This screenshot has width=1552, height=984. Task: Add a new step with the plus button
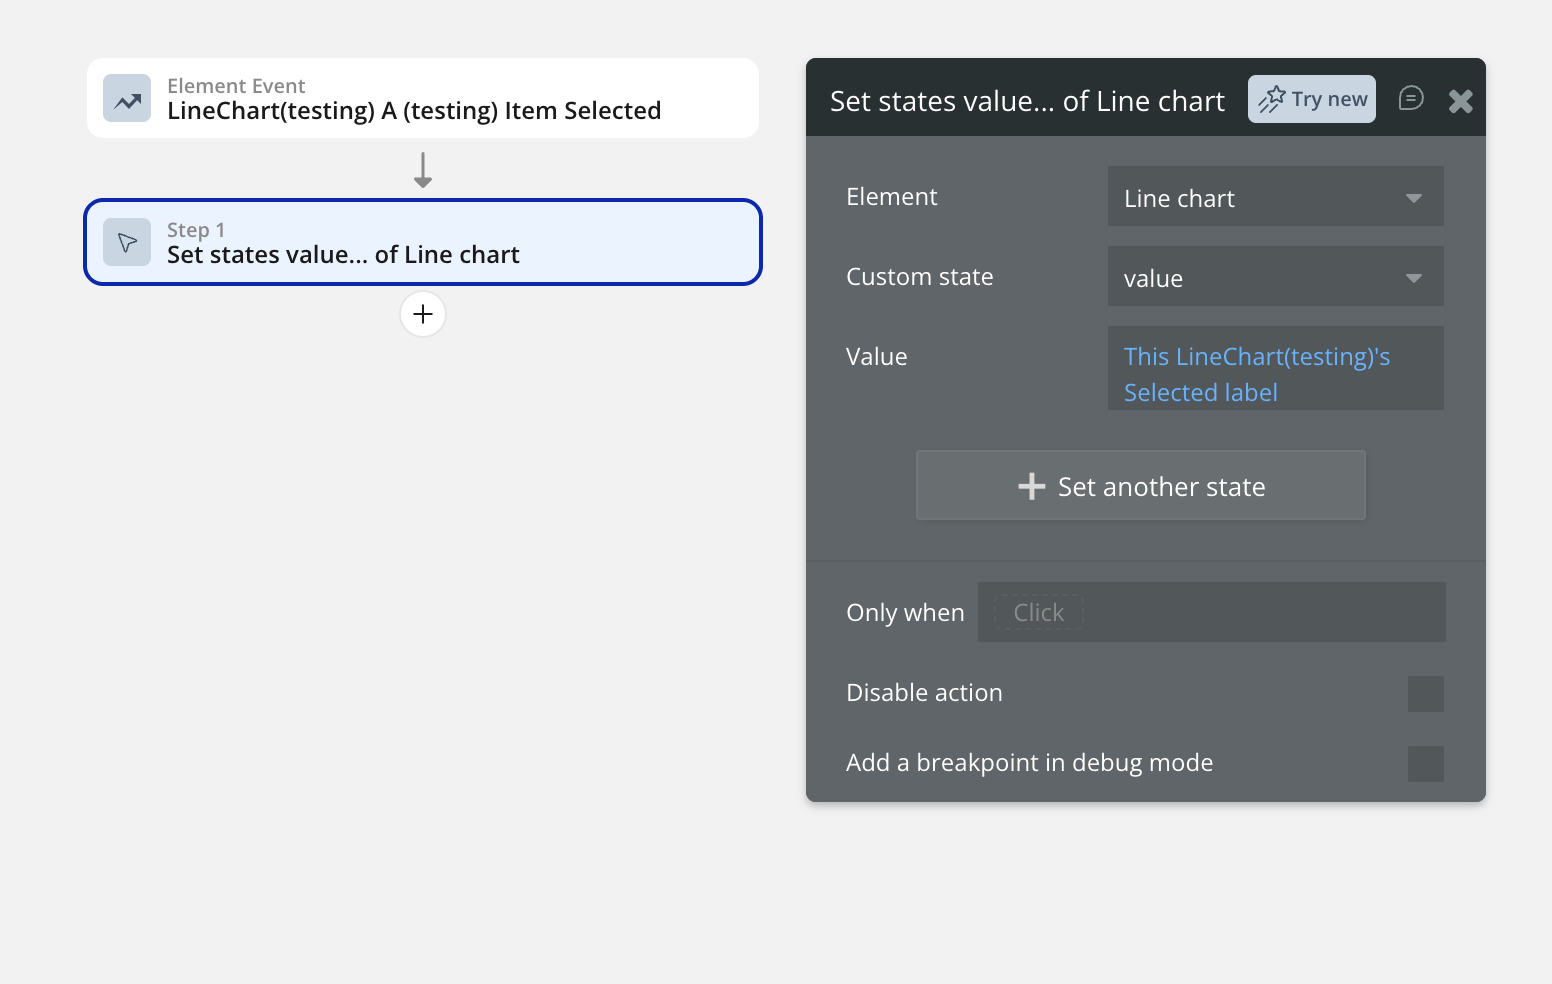[423, 314]
